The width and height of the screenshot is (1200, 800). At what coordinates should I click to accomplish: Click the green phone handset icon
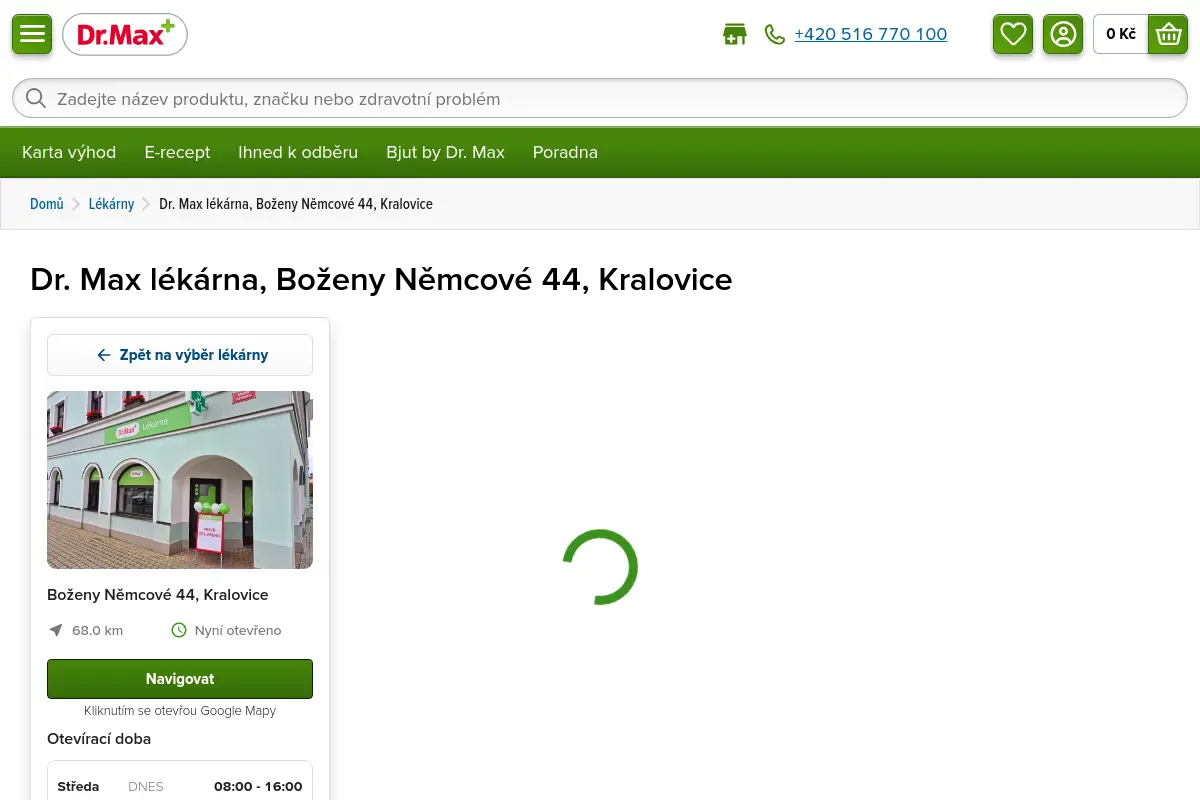coord(775,34)
